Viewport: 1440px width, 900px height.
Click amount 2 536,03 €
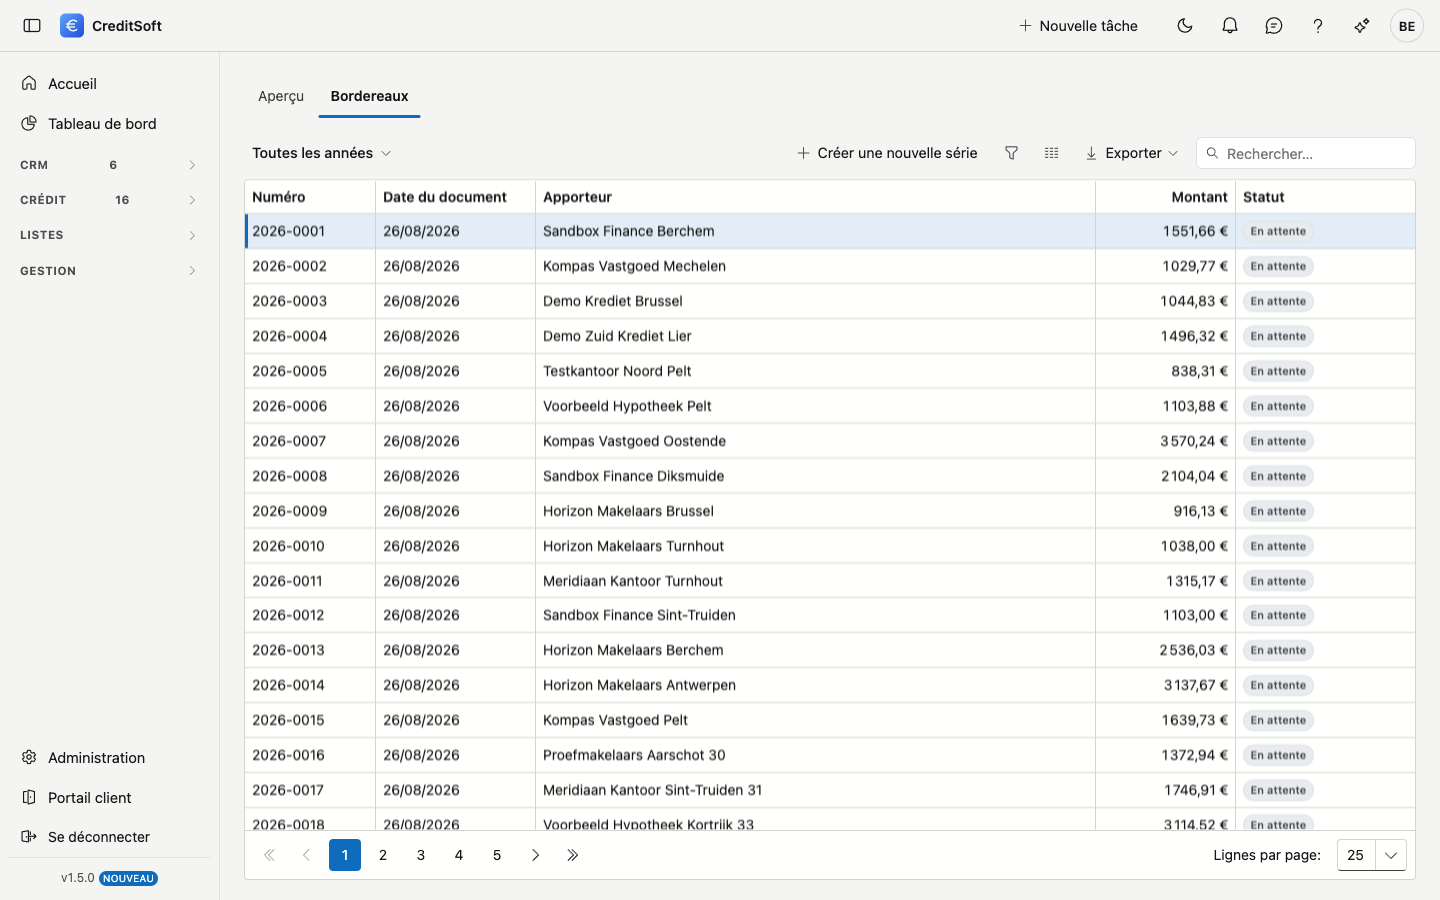tap(1194, 650)
